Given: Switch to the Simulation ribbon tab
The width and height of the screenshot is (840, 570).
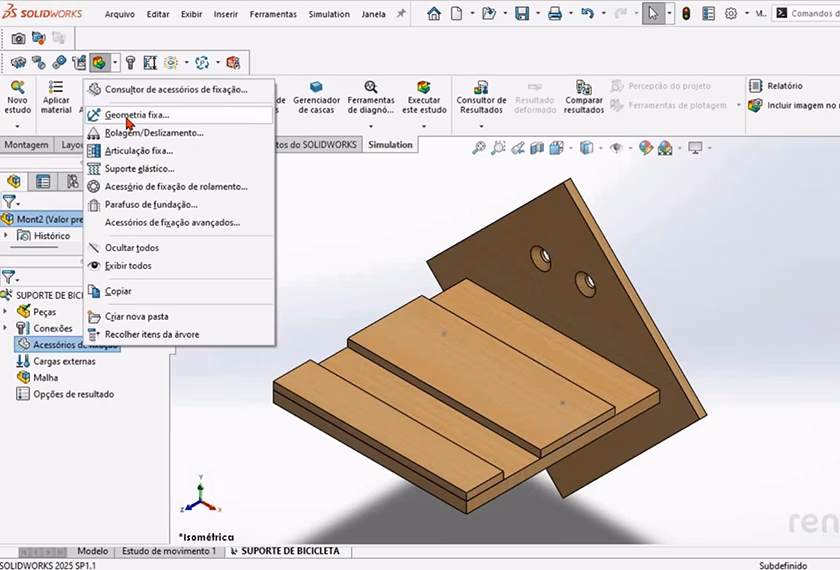Looking at the screenshot, I should click(389, 145).
